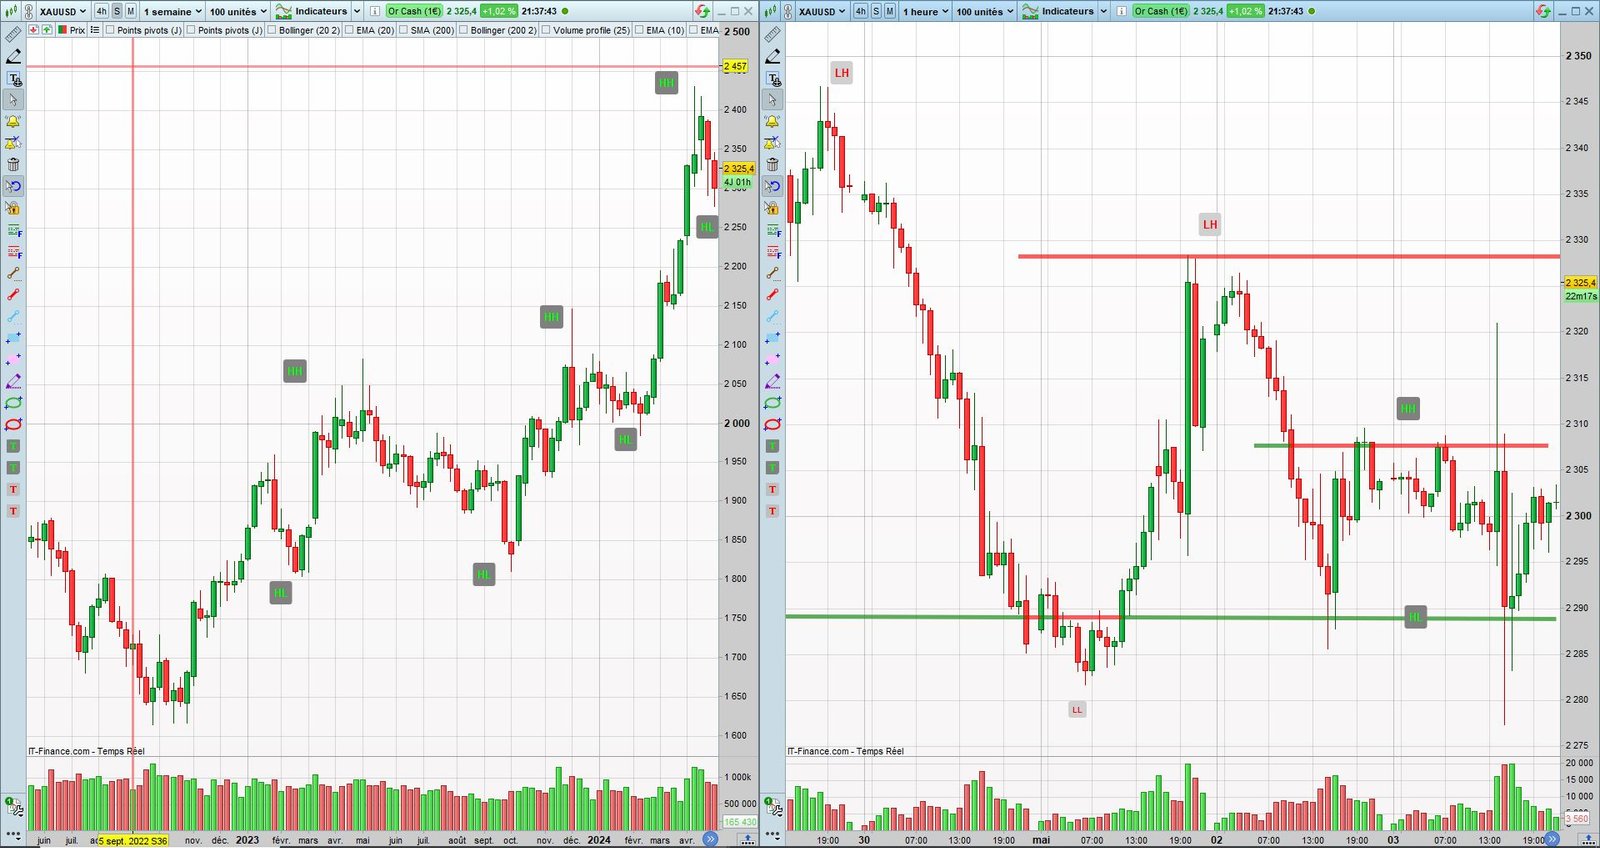The width and height of the screenshot is (1600, 848).
Task: Click scroll-to-latest arrow in weekly chart
Action: [710, 839]
